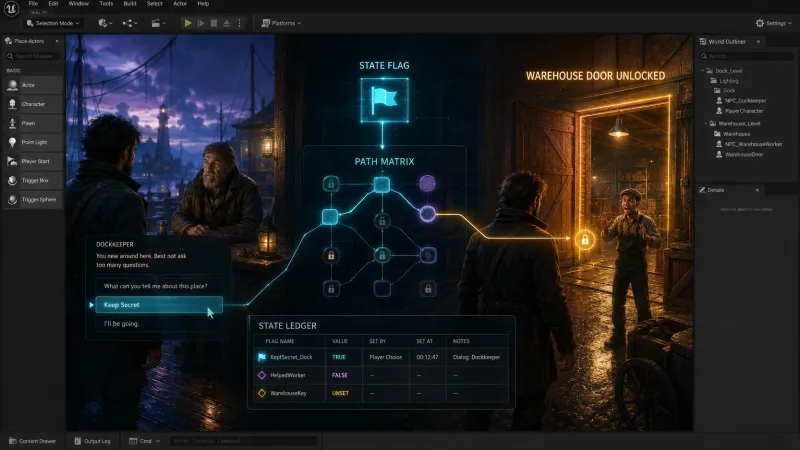Click the State Flag icon
The width and height of the screenshot is (800, 450).
pos(384,99)
